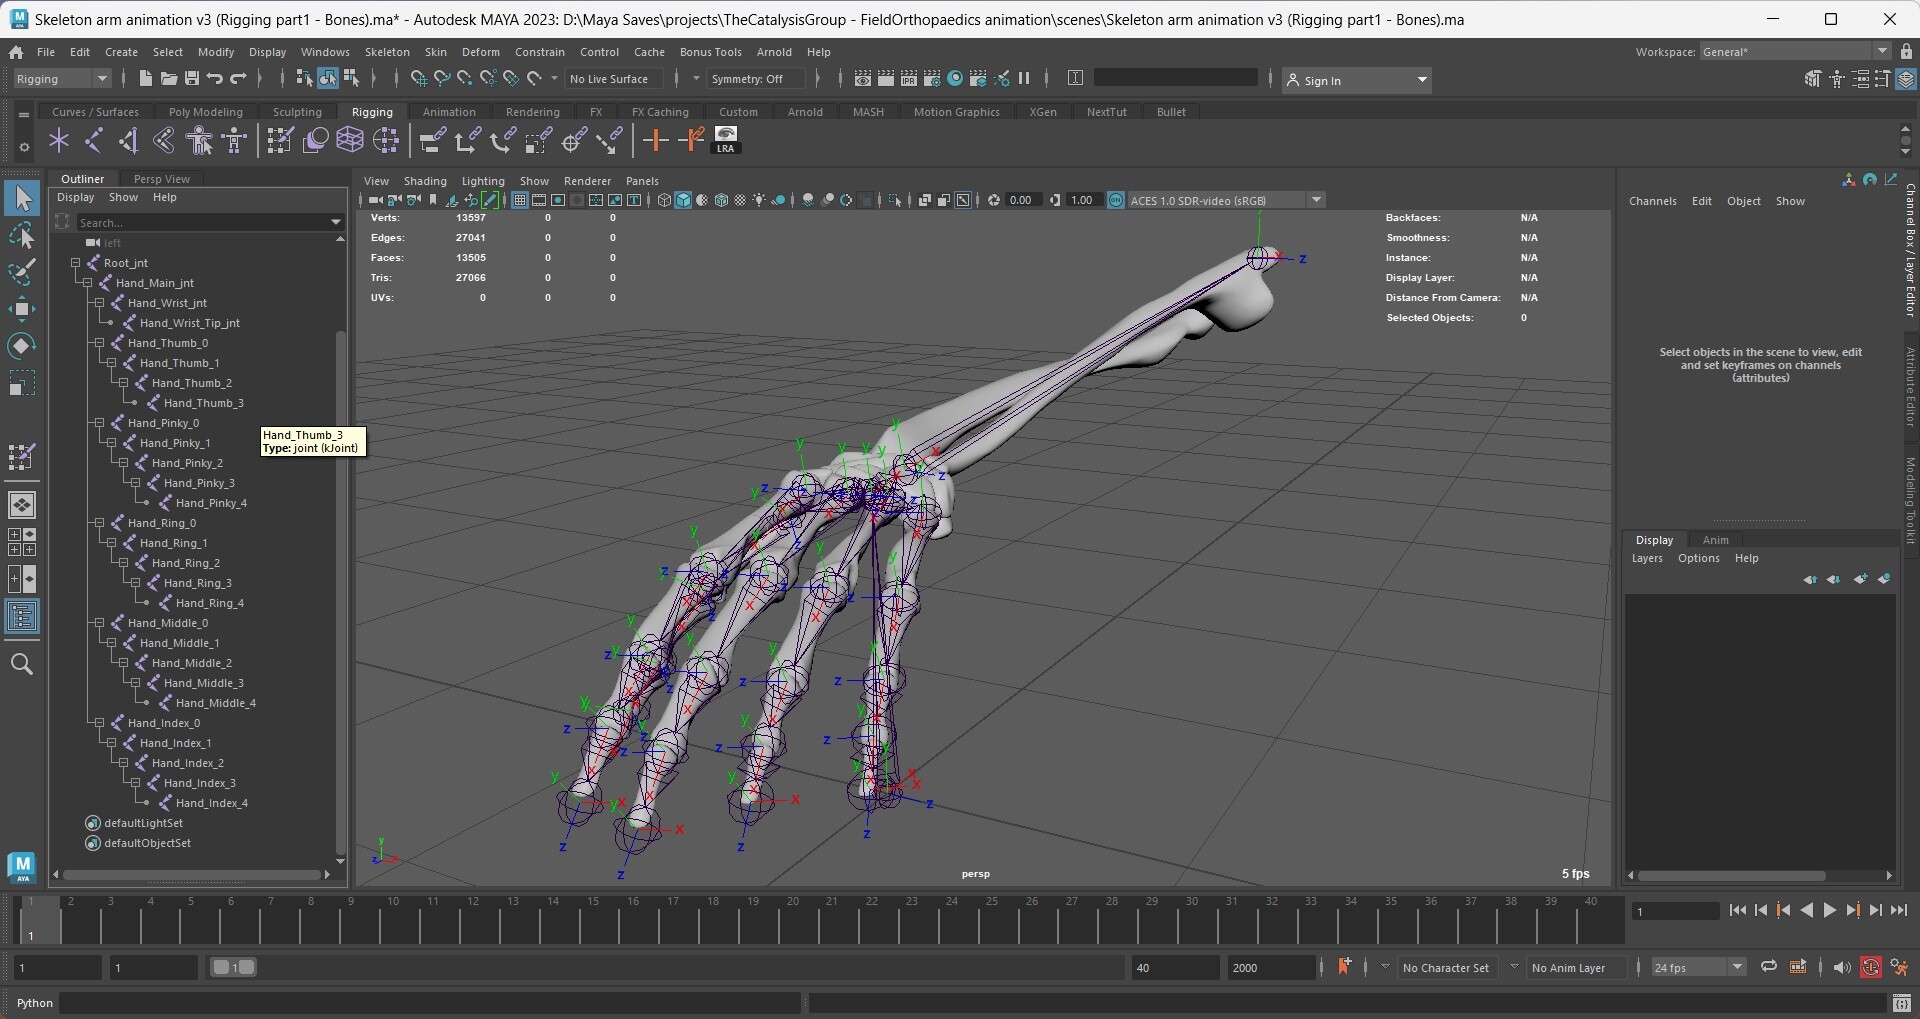
Task: Collapse the Hand_Thumb_0 joint hierarchy
Action: click(x=99, y=343)
